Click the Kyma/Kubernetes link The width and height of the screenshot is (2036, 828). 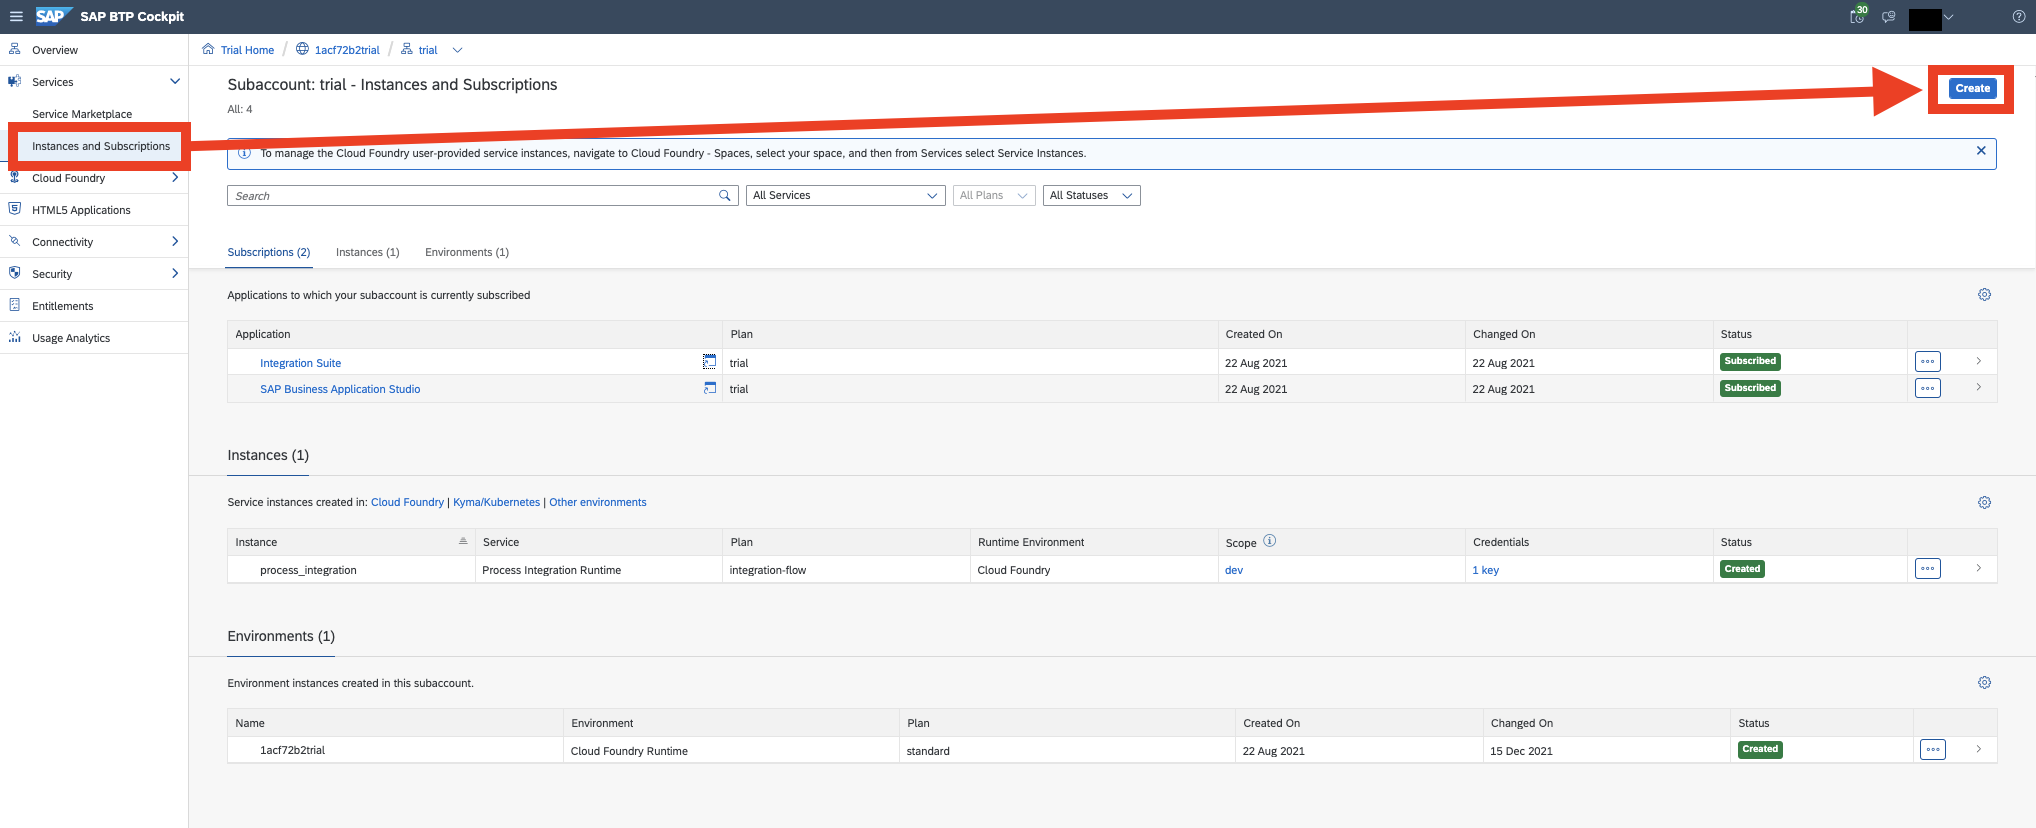[x=496, y=502]
